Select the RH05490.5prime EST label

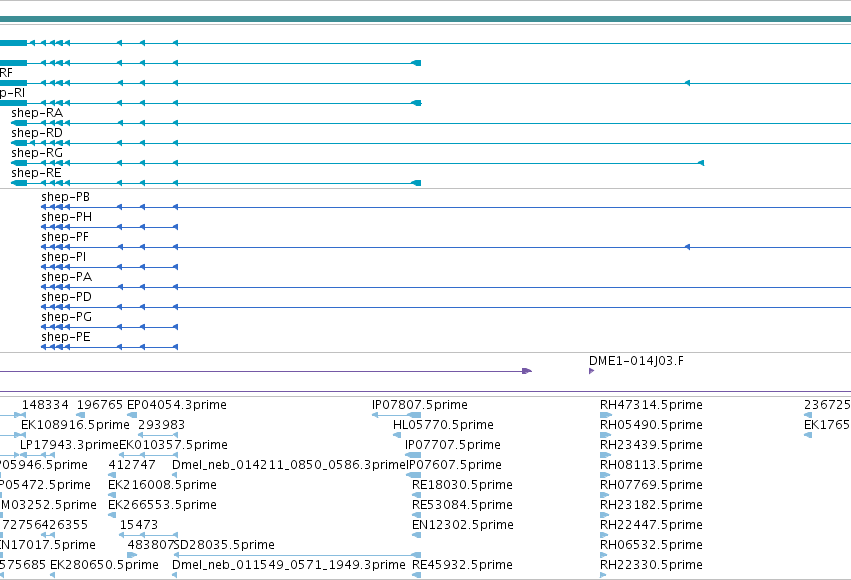click(651, 425)
